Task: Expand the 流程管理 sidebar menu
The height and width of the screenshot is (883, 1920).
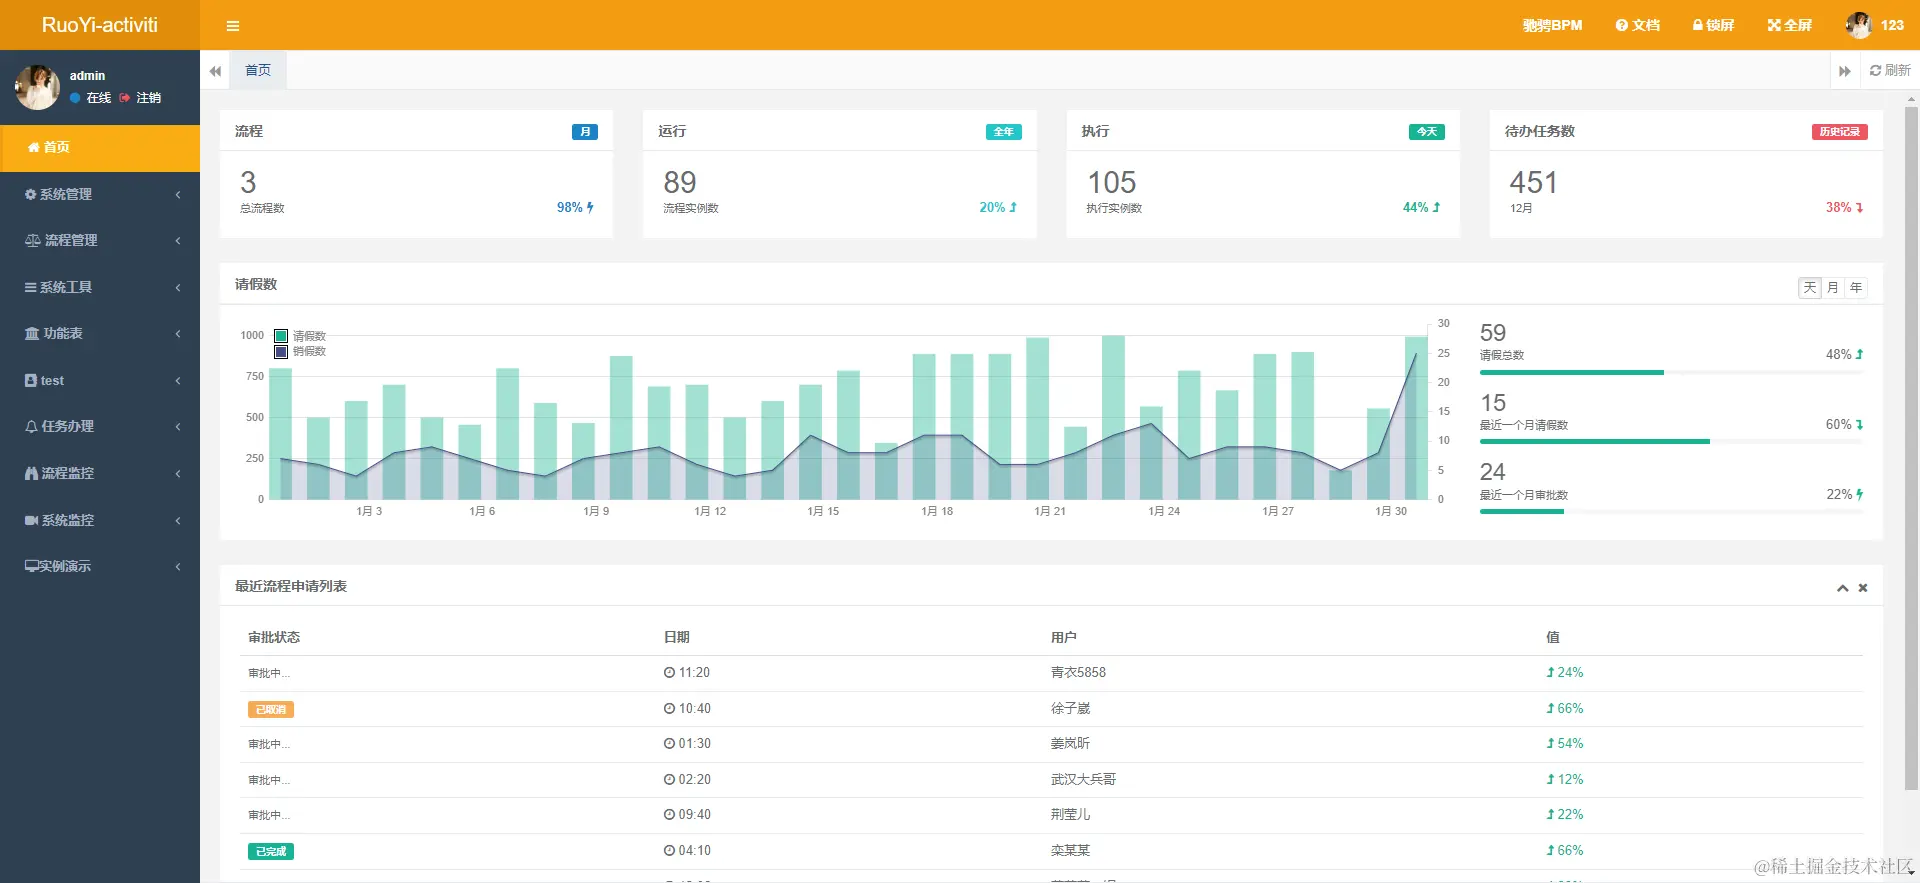Action: point(100,240)
